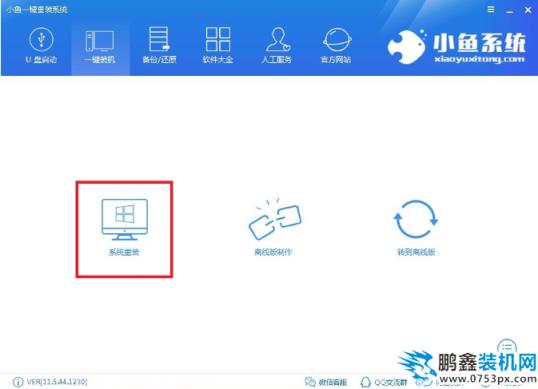Click the WeChat icon in status bar
Viewport: 538px width, 389px height.
click(310, 382)
